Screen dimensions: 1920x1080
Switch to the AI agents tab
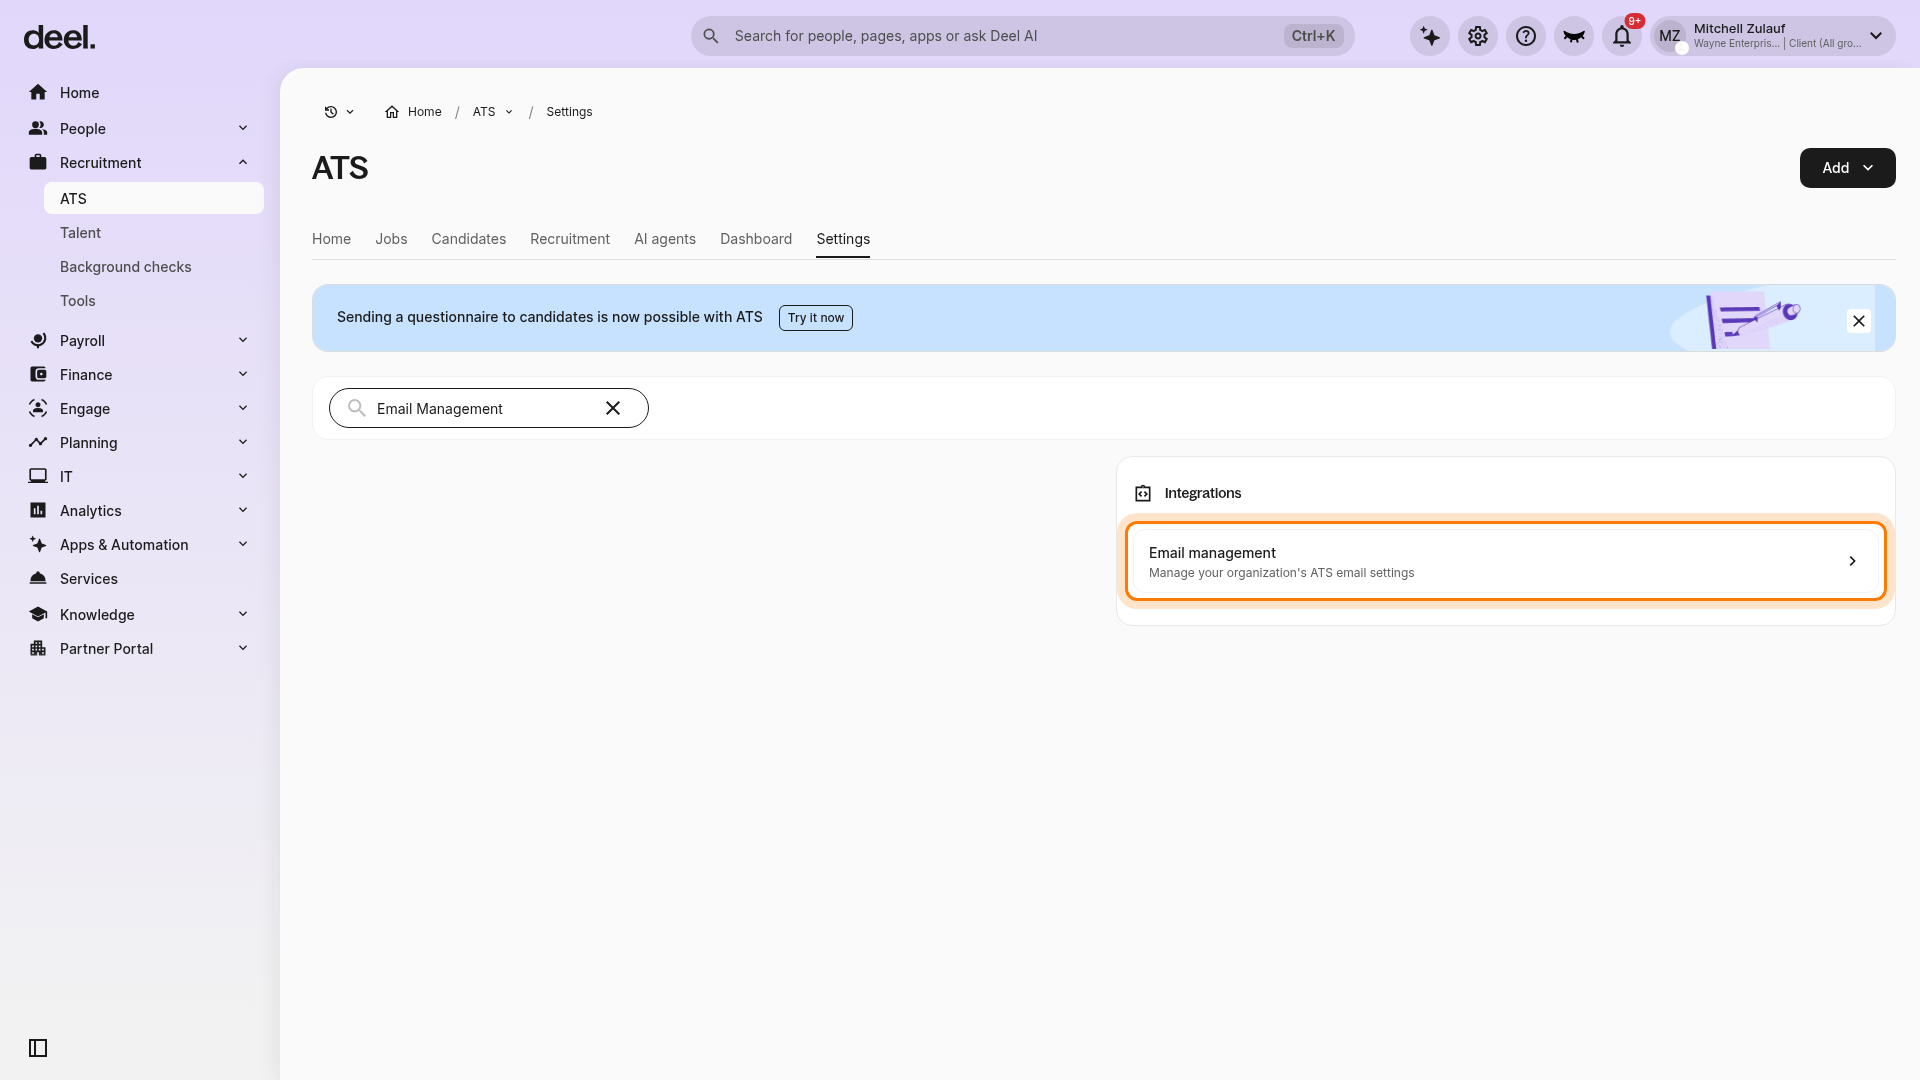click(665, 239)
